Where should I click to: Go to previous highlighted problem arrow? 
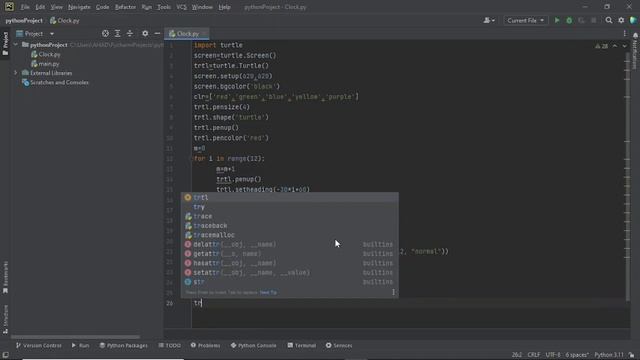tap(615, 46)
